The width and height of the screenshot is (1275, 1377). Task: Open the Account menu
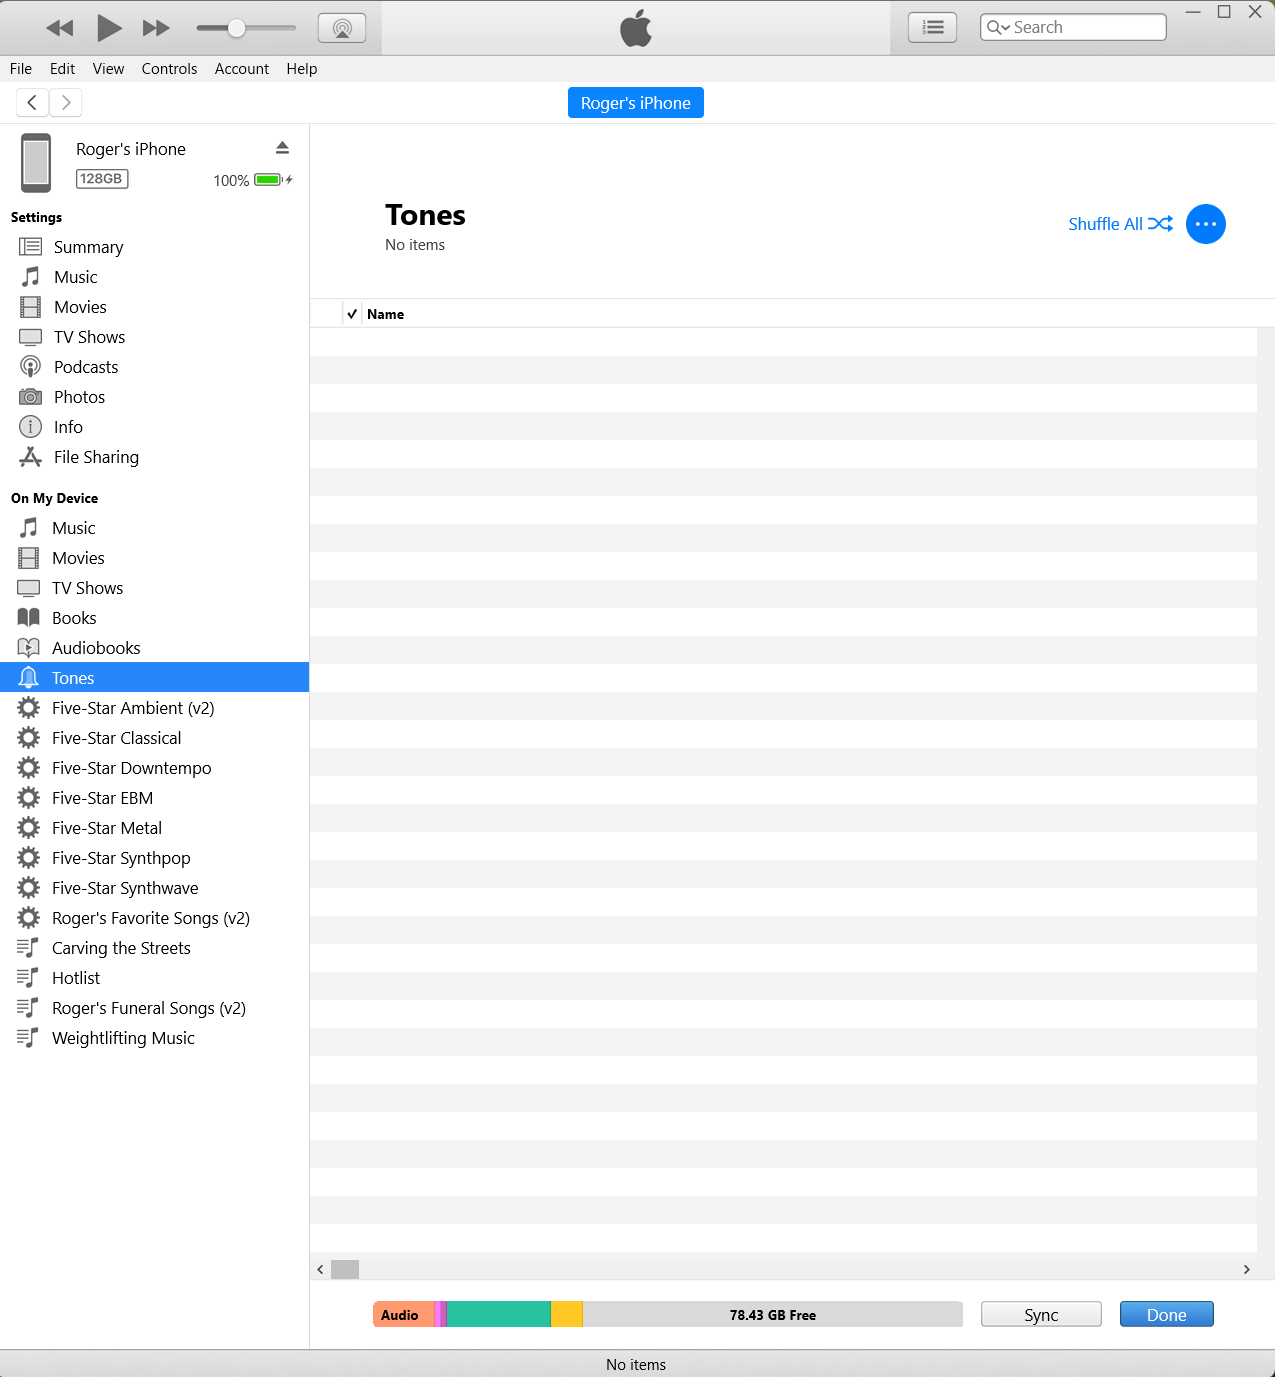coord(242,69)
